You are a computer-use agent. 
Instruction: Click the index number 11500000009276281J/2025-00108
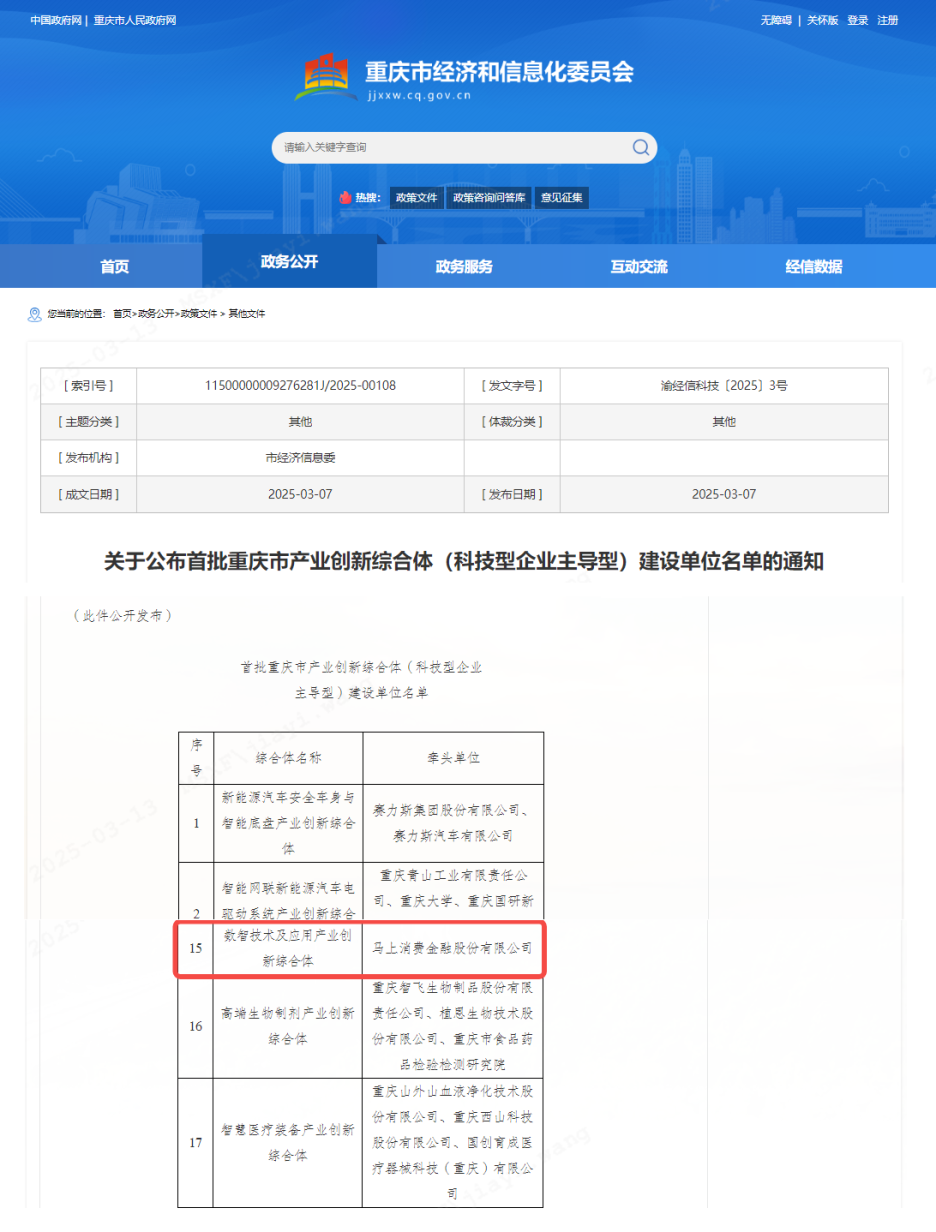(x=301, y=386)
